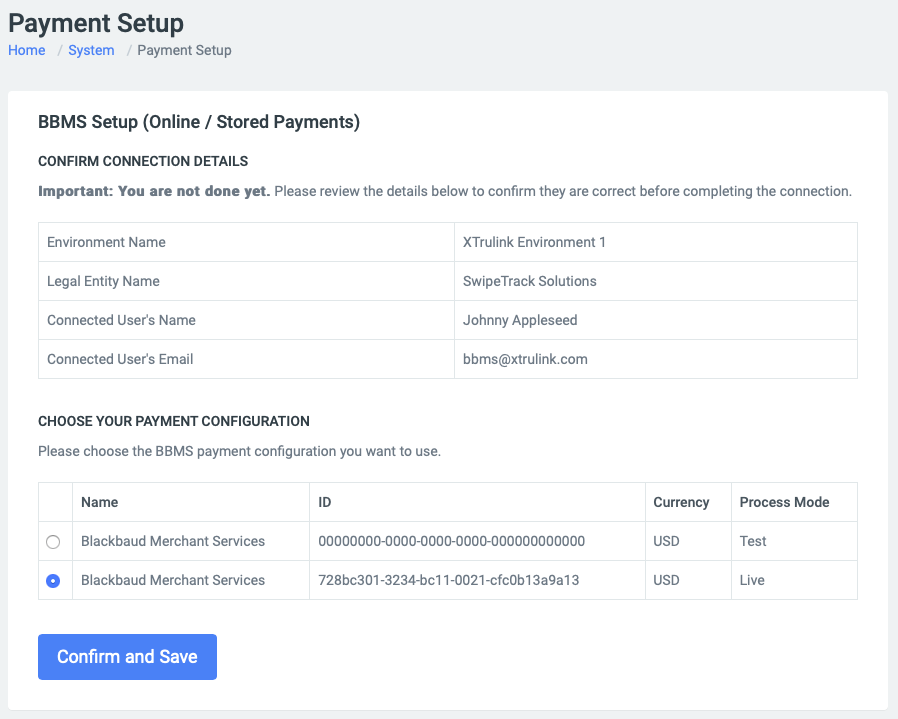The height and width of the screenshot is (719, 898).
Task: Click the 728bc301-3234-bc11-0021-cfc0b13a9a13 ID
Action: click(448, 580)
